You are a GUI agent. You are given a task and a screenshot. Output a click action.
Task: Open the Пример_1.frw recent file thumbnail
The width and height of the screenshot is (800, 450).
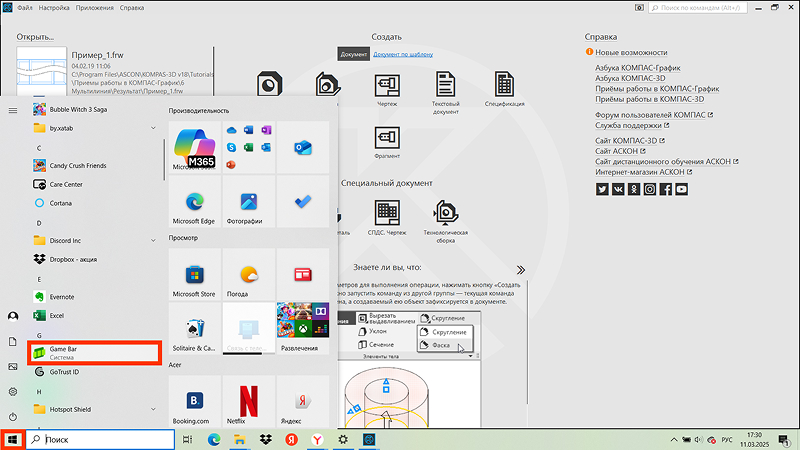(41, 71)
